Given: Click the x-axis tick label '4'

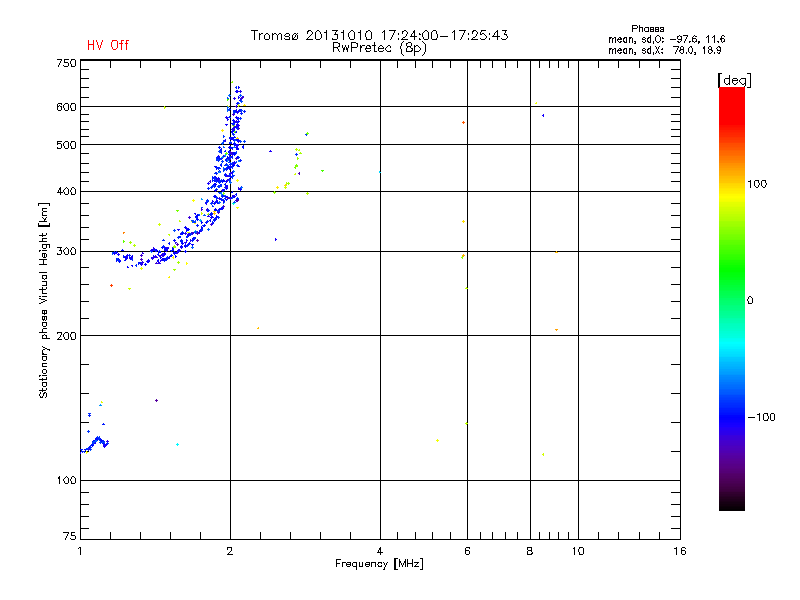Looking at the screenshot, I should click(x=380, y=551).
